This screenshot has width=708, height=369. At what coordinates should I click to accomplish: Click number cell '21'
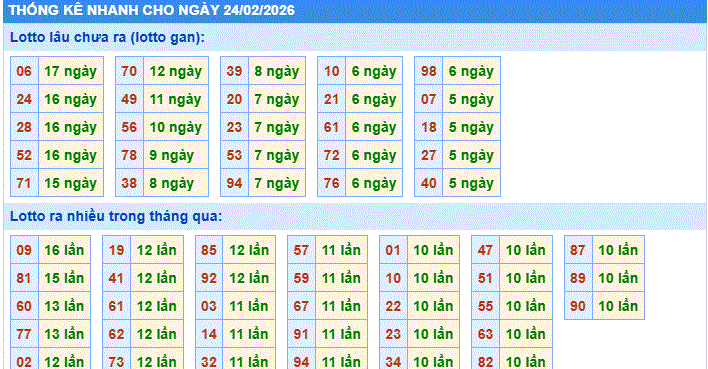click(x=331, y=99)
